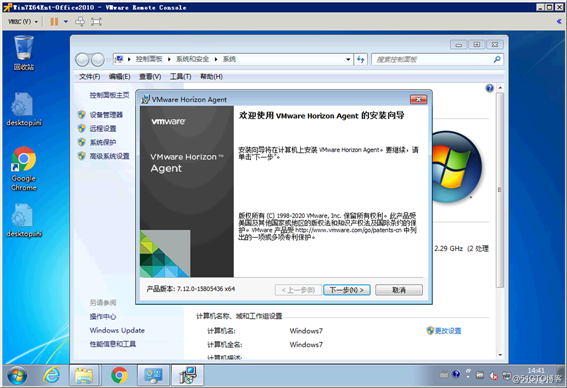Viewport: 567px width, 388px height.
Task: Click the recent pages arrow beside forward button
Action: click(108, 60)
